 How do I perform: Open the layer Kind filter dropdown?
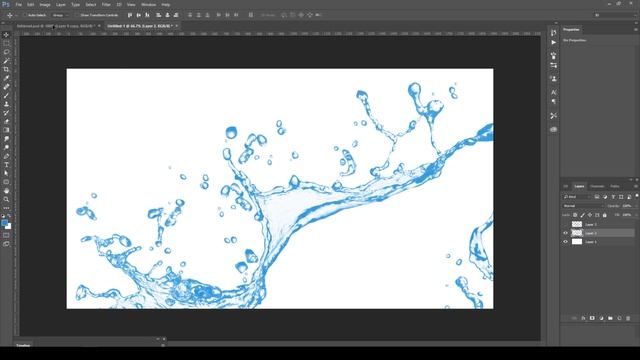pyautogui.click(x=577, y=197)
